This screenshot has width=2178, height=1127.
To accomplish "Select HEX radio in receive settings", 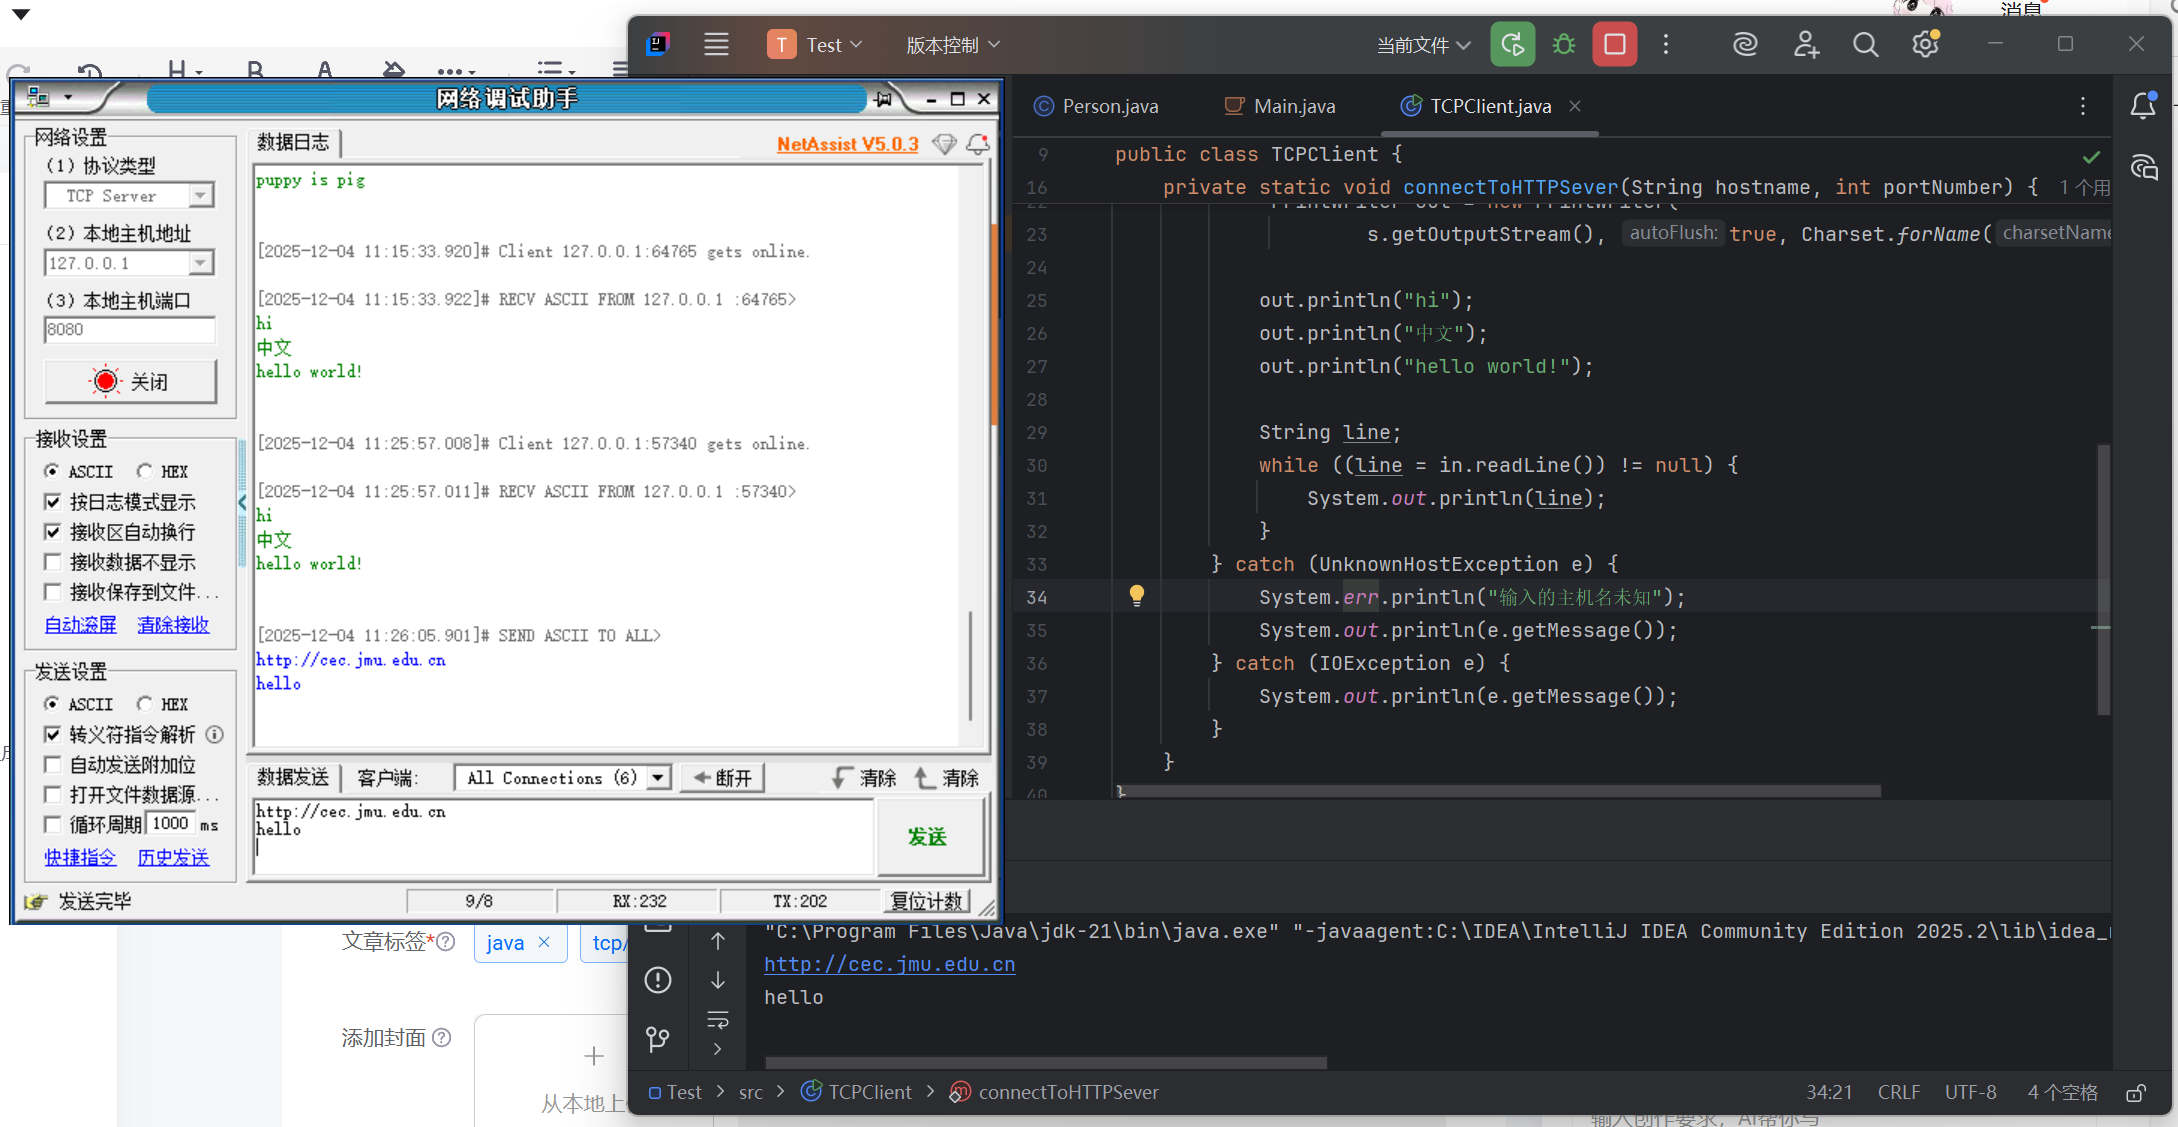I will pos(146,471).
